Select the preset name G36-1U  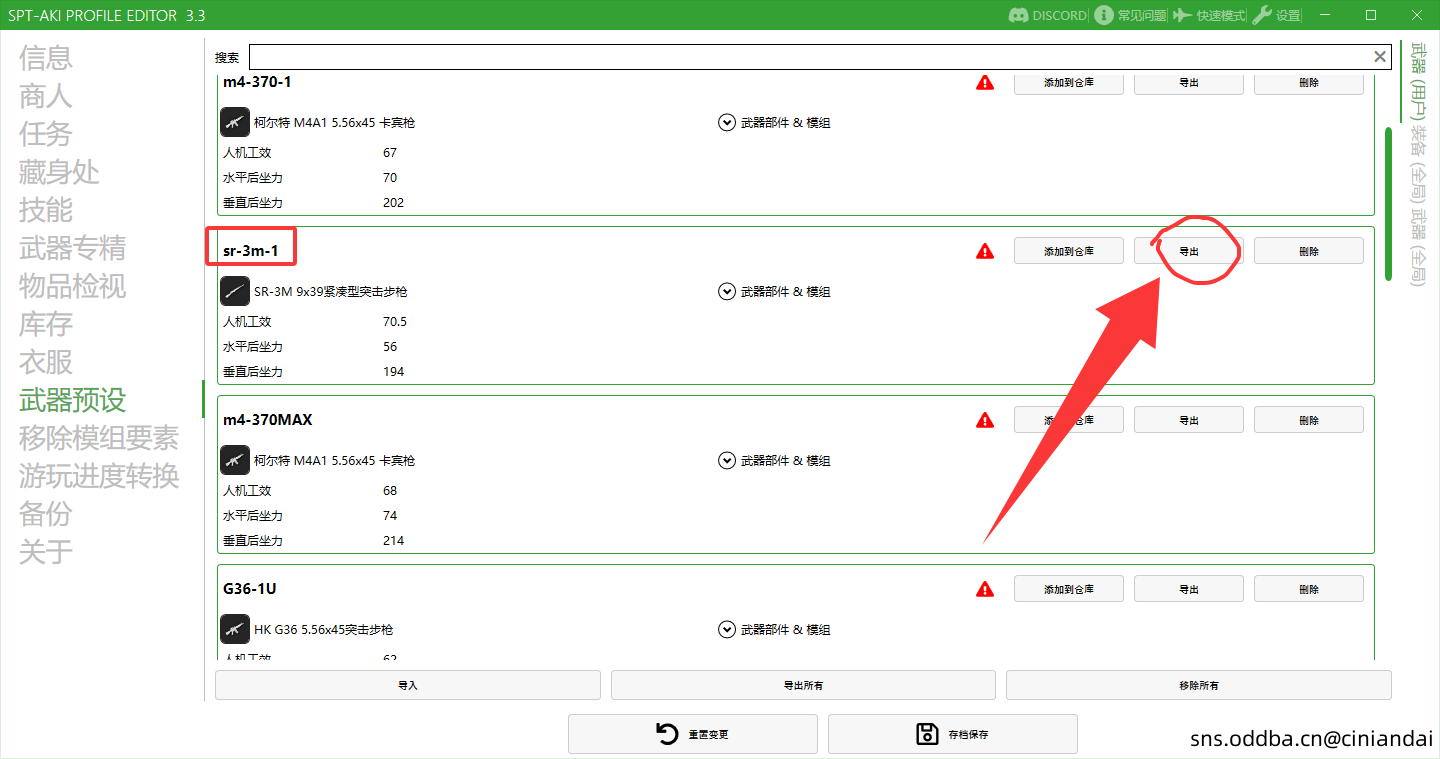coord(250,589)
